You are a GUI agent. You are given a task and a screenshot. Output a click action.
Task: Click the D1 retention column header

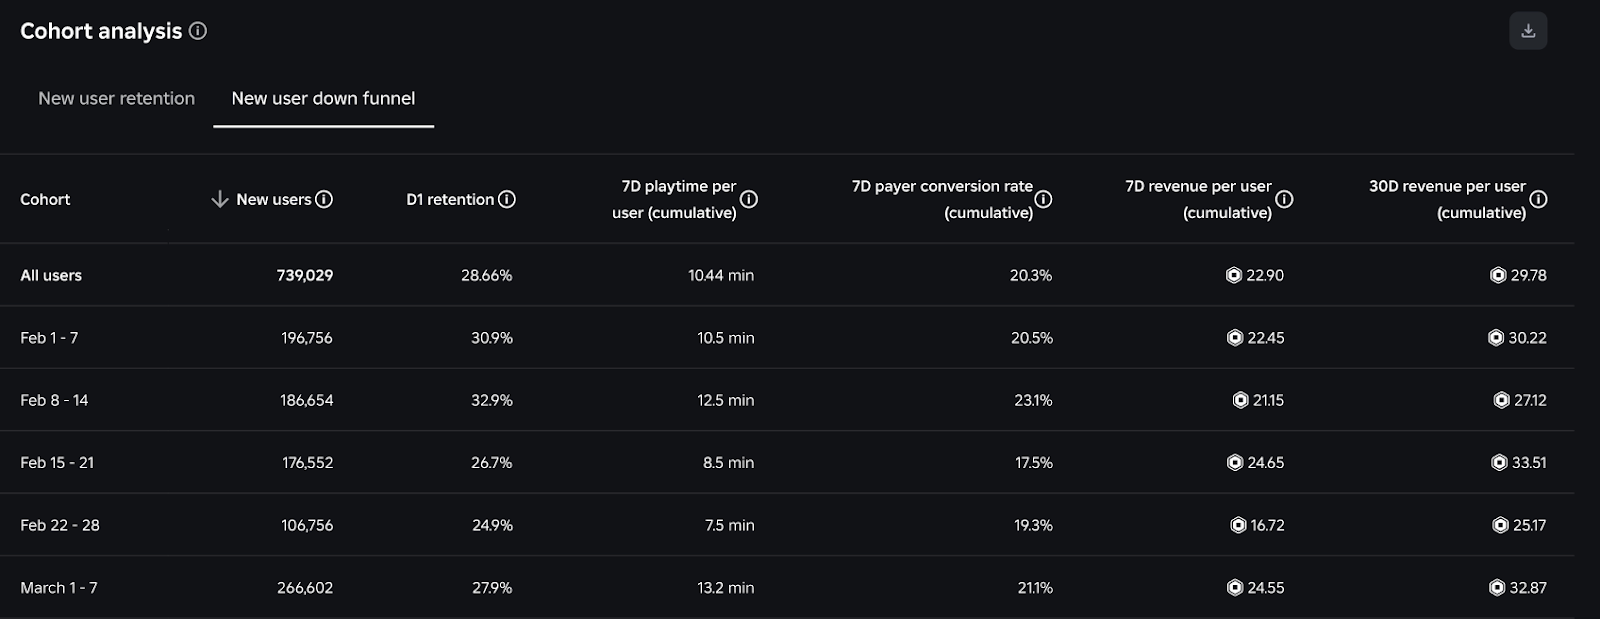(450, 199)
